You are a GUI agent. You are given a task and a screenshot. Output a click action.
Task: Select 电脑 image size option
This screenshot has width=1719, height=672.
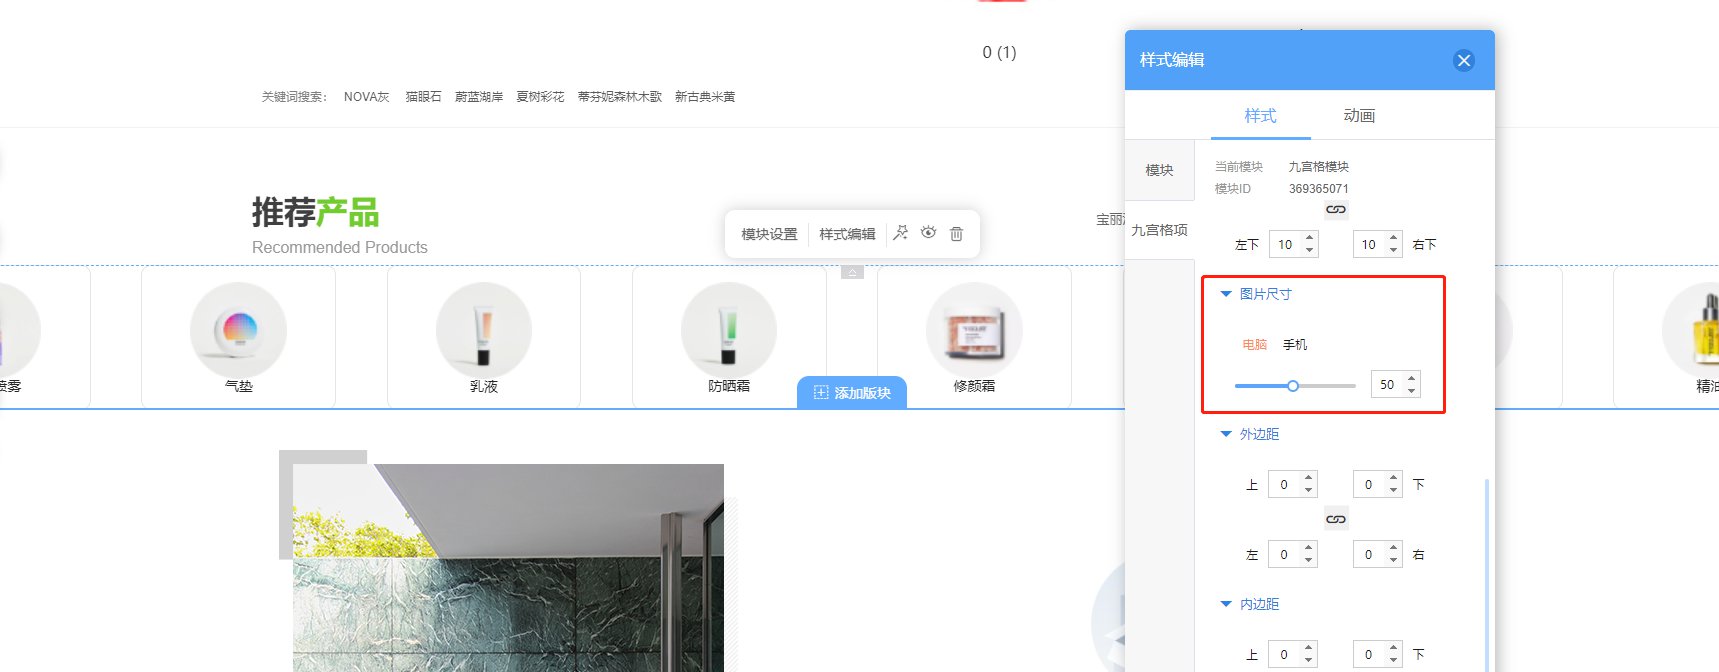click(1255, 344)
